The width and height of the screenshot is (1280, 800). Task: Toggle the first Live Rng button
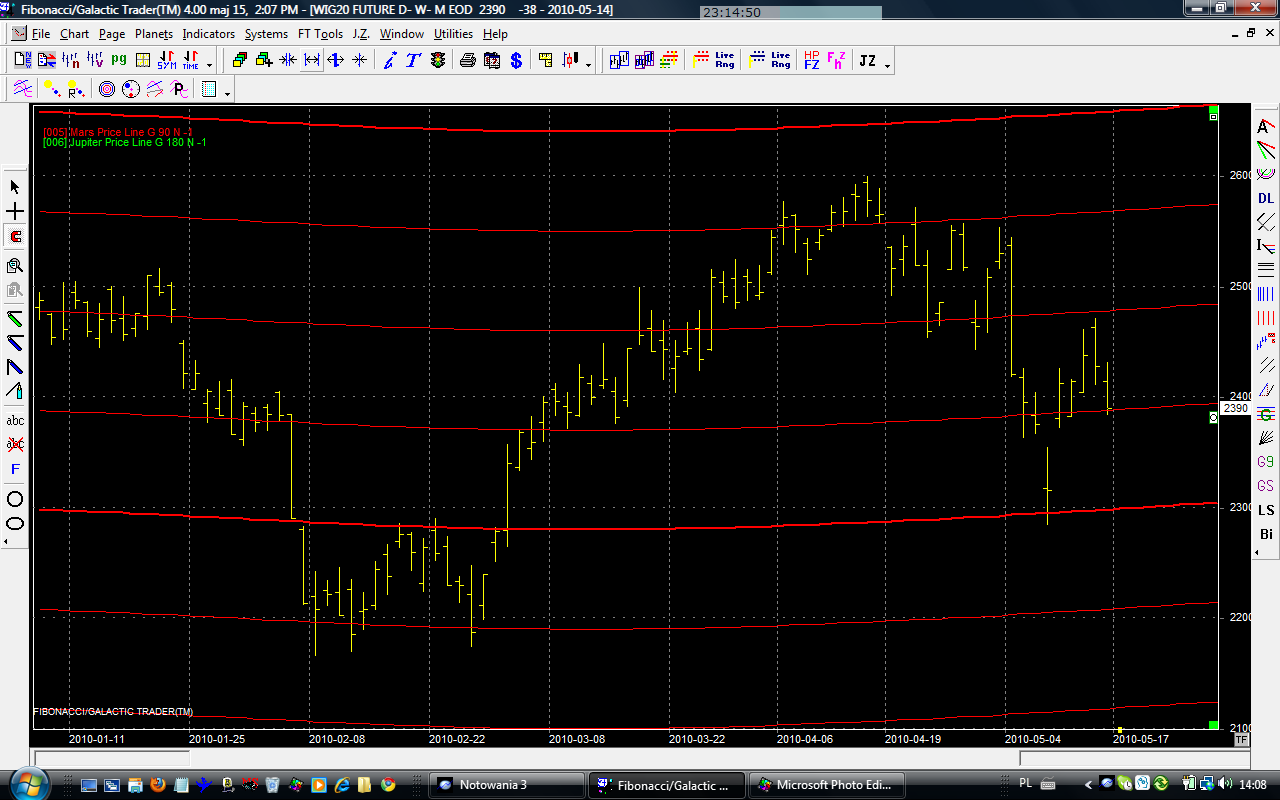point(724,60)
